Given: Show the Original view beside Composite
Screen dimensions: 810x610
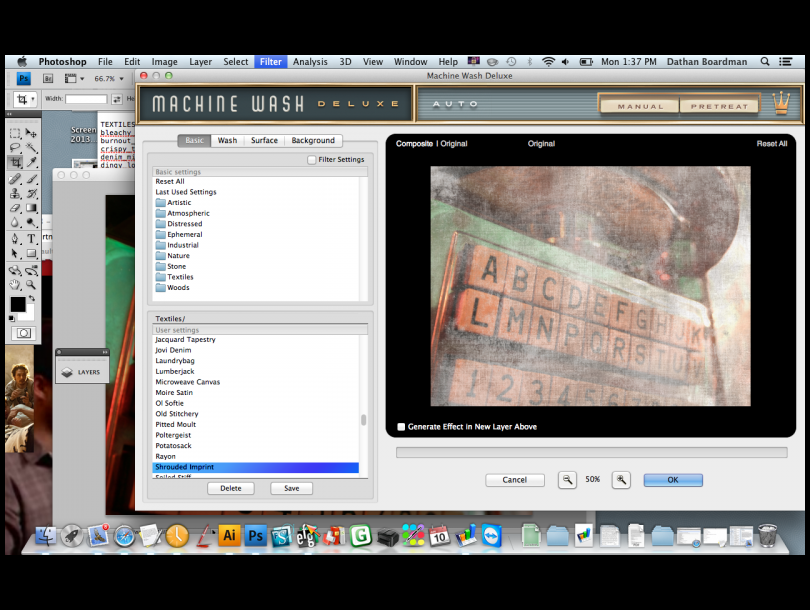Looking at the screenshot, I should point(454,144).
